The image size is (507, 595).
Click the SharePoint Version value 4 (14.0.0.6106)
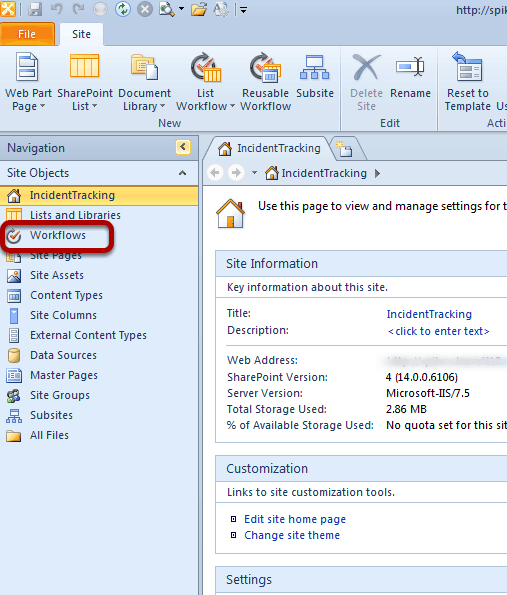coord(422,377)
